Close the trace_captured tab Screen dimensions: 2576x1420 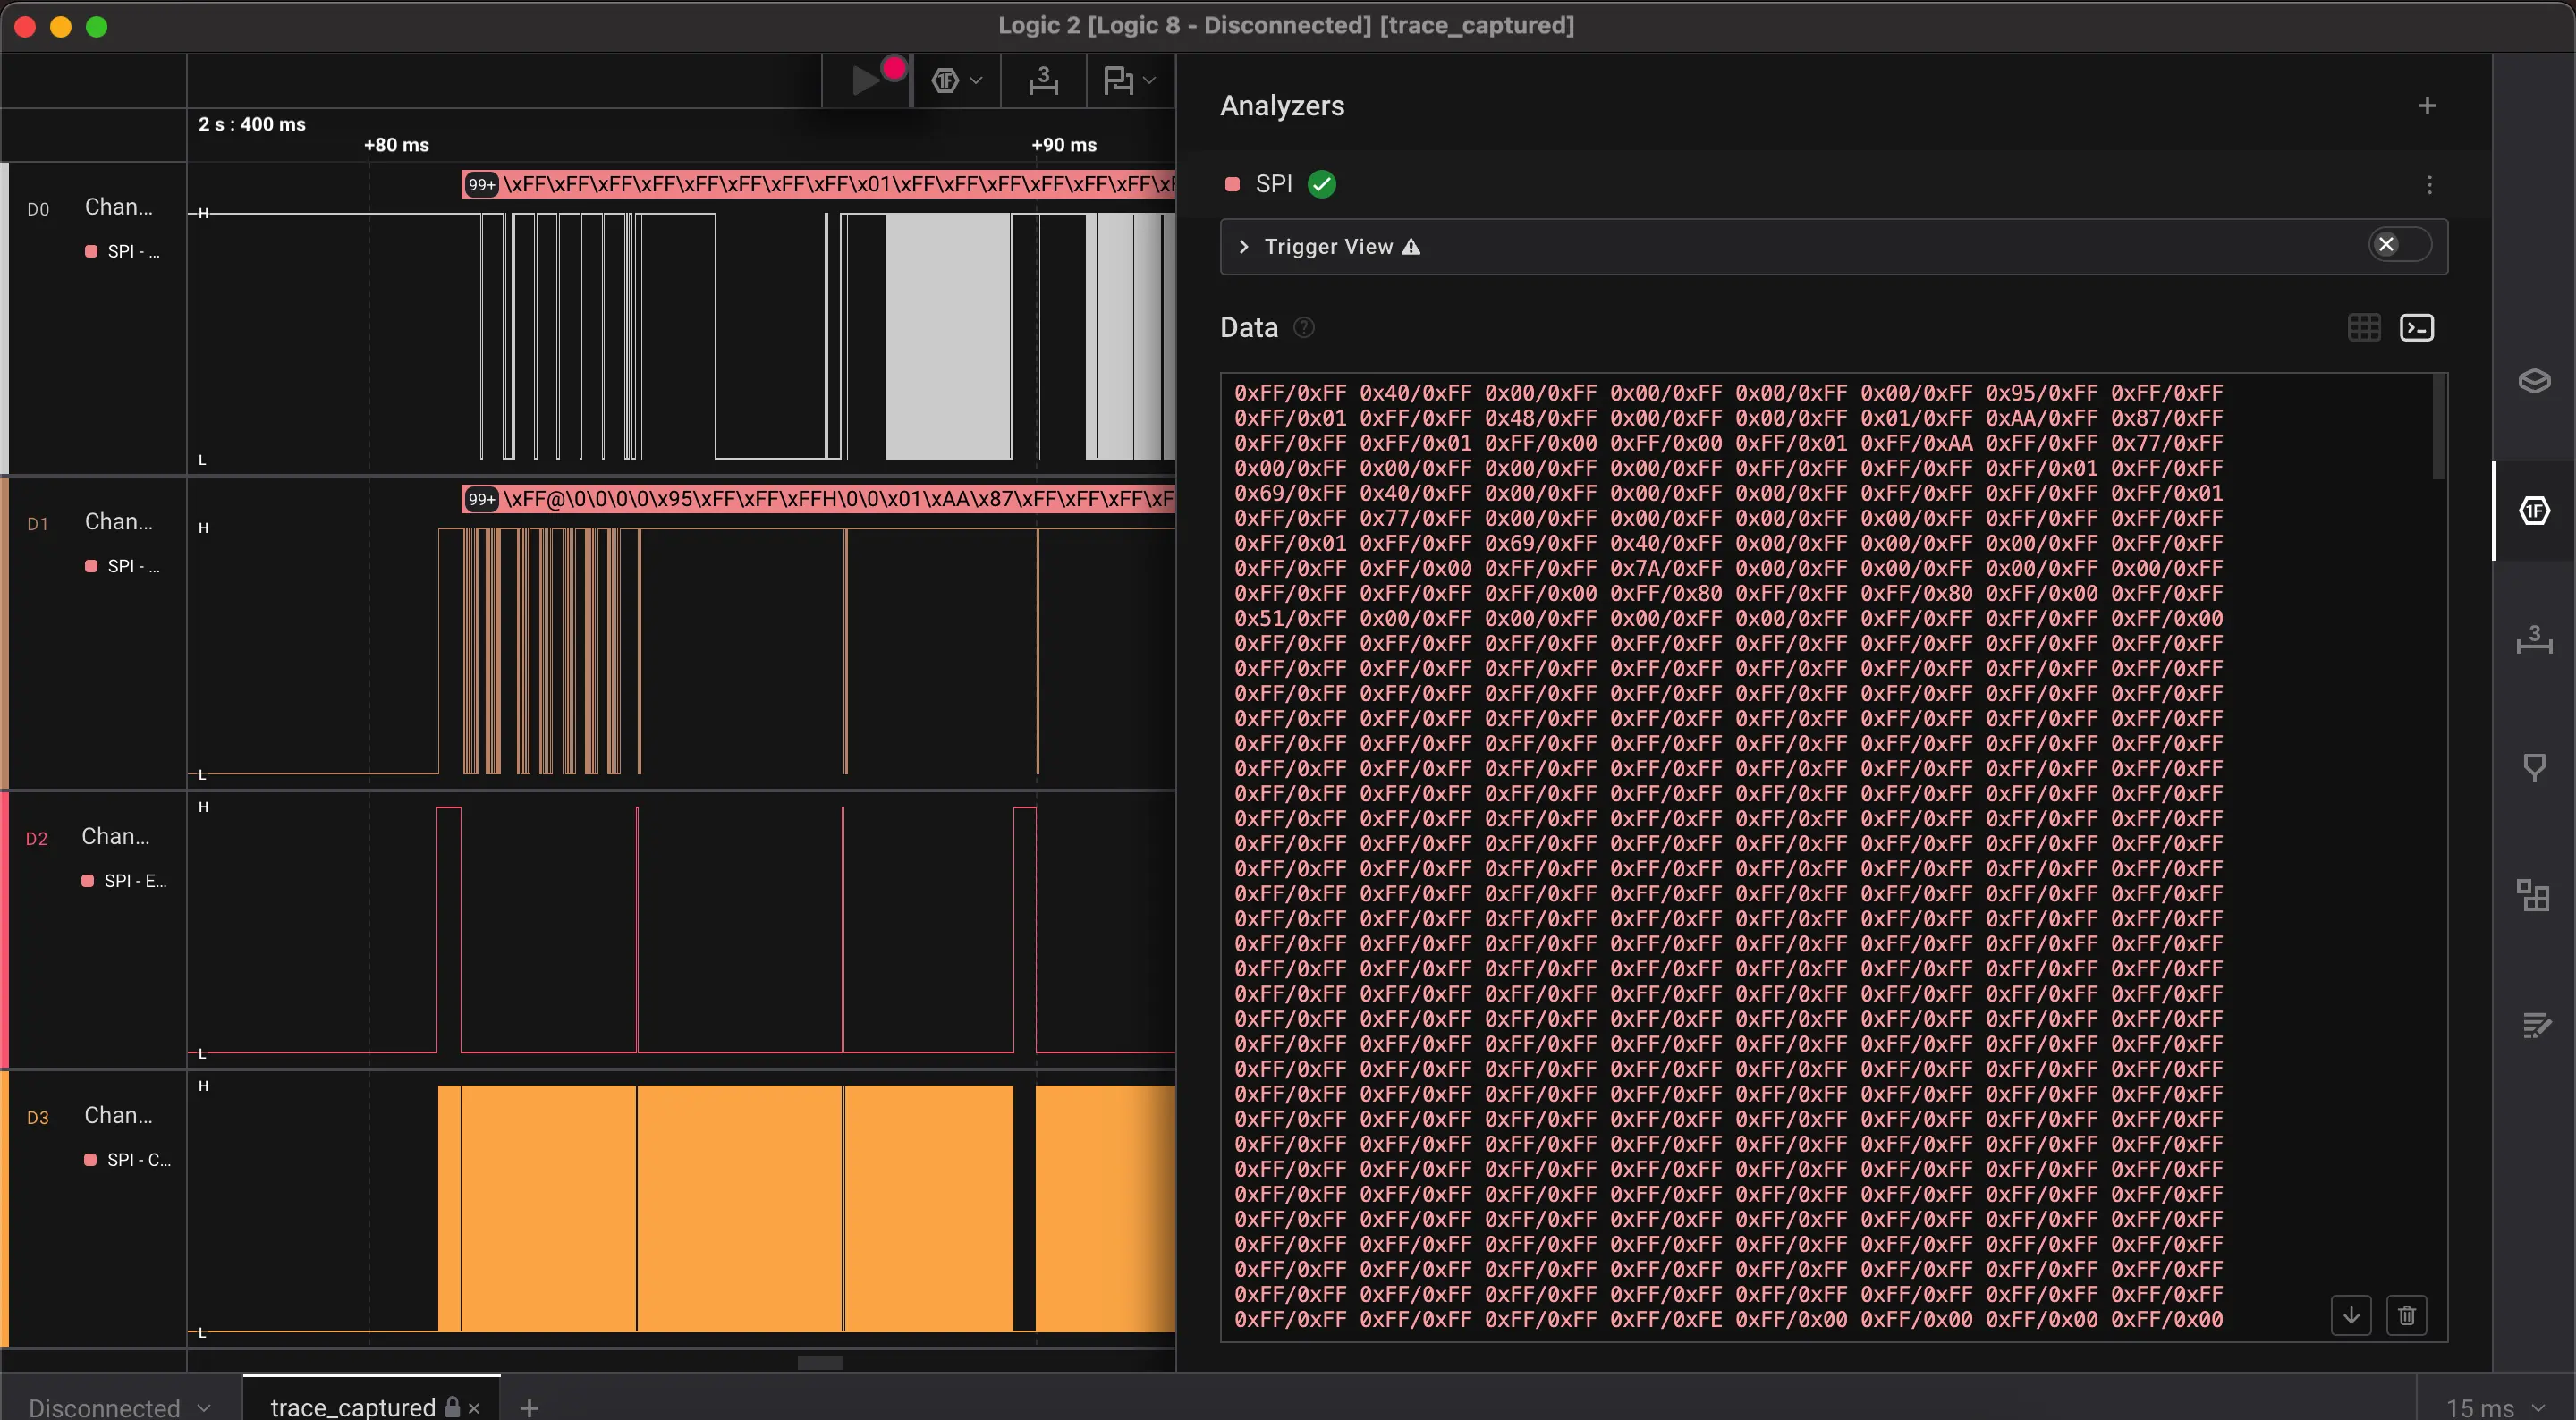tap(474, 1408)
